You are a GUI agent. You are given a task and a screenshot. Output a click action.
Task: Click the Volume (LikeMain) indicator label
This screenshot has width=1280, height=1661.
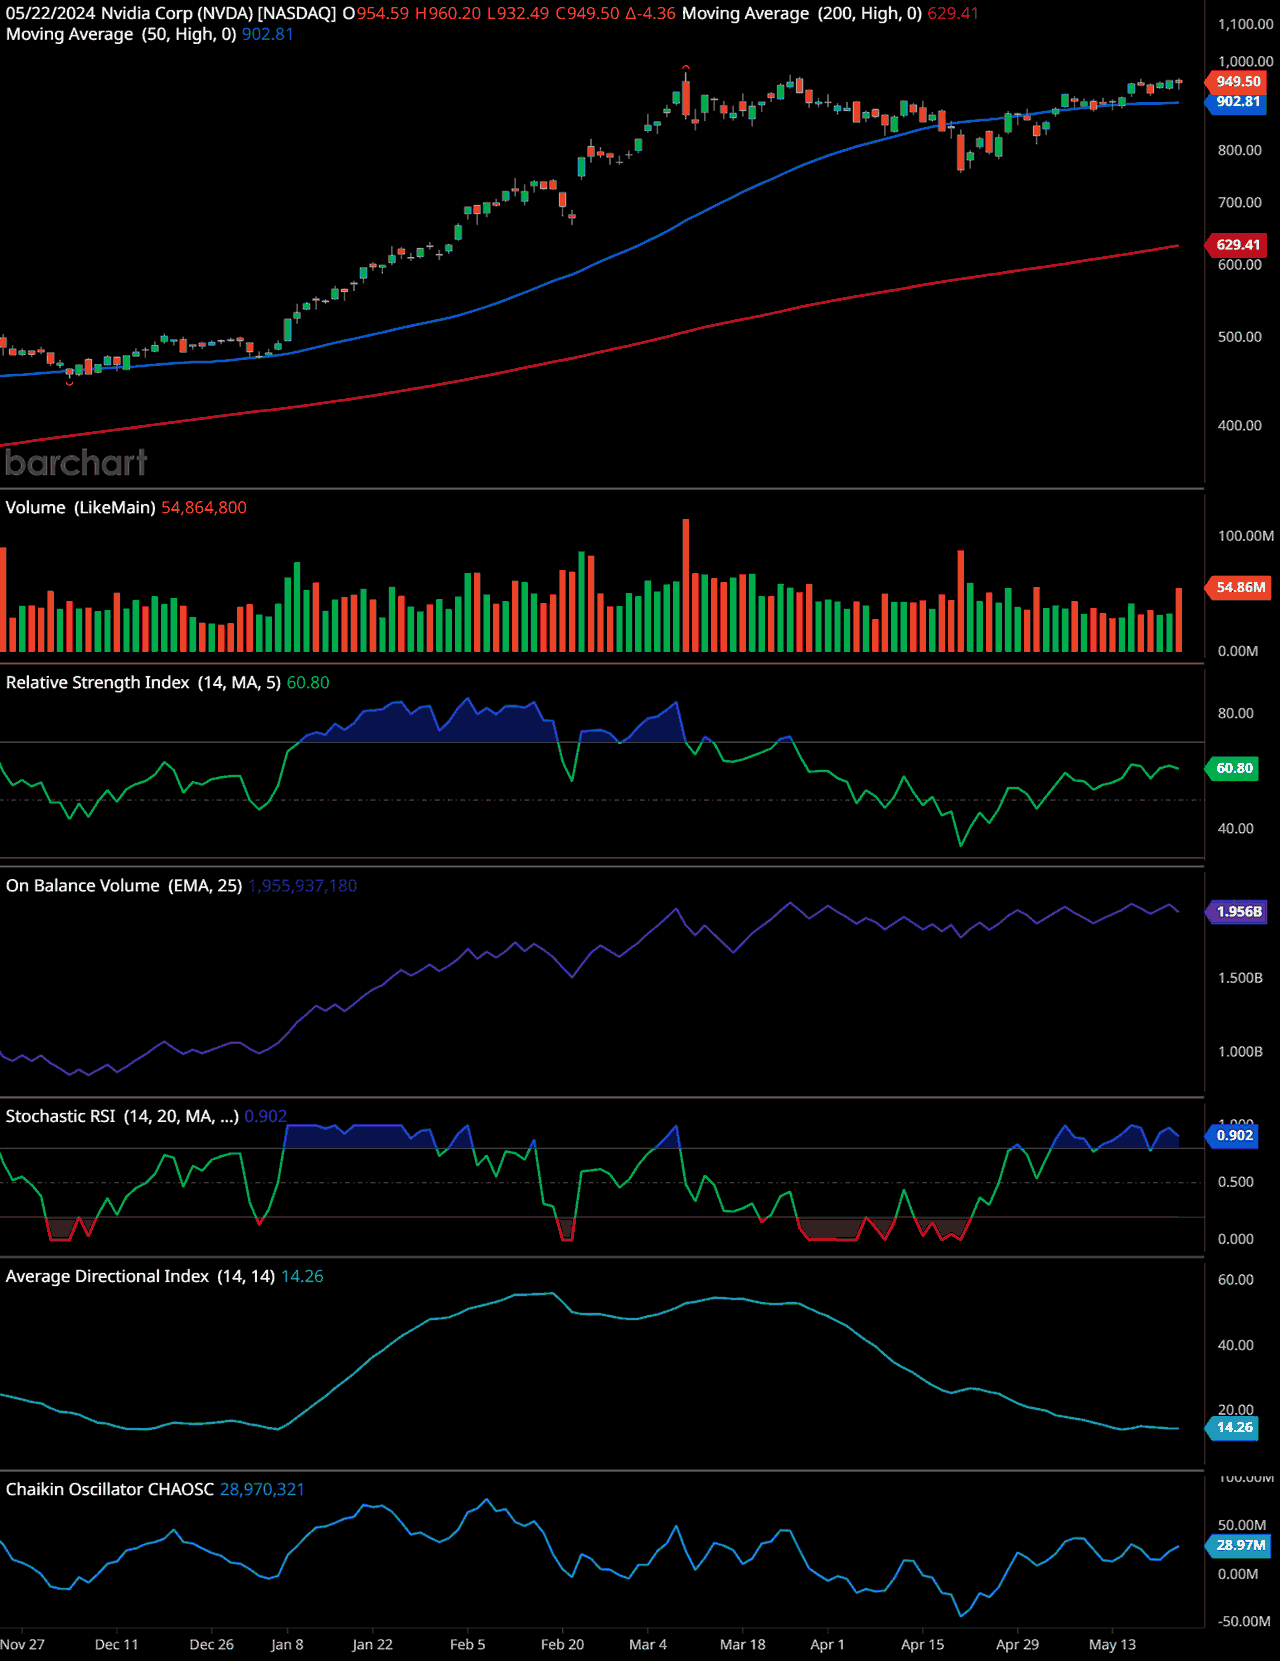pyautogui.click(x=80, y=508)
